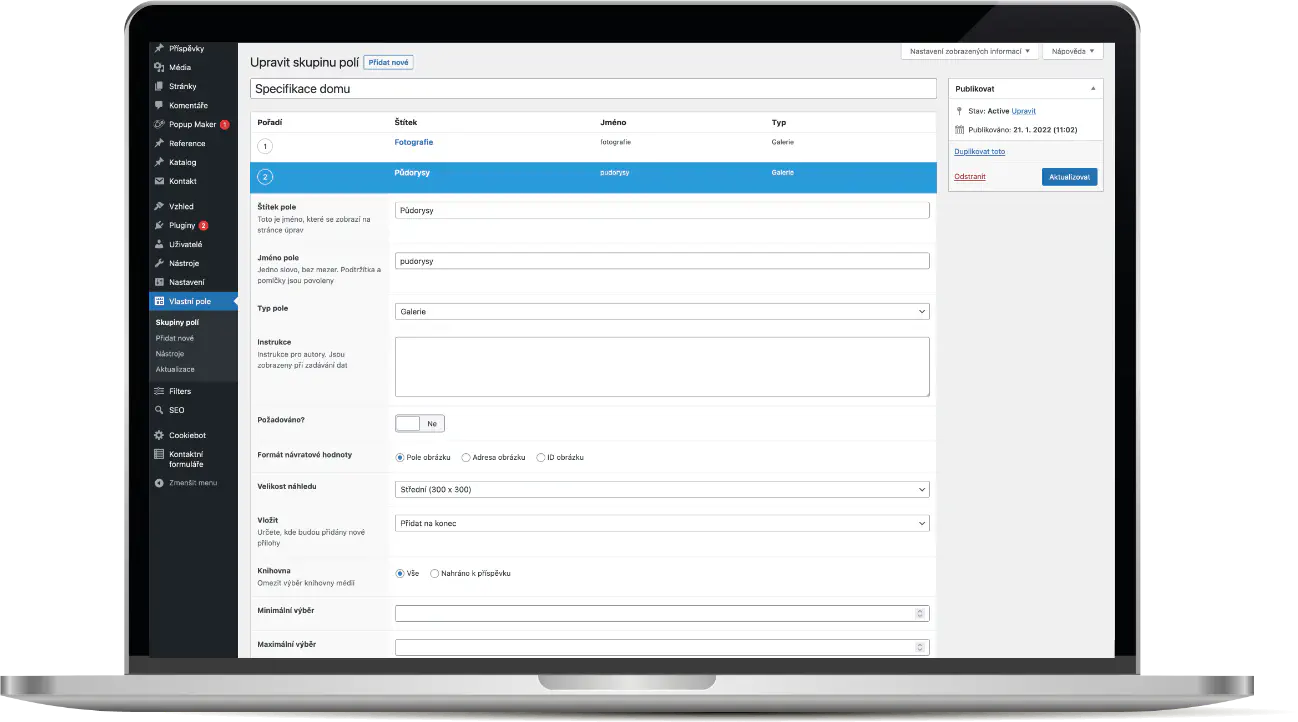
Task: Click the Aktualizovat update button
Action: (1069, 176)
